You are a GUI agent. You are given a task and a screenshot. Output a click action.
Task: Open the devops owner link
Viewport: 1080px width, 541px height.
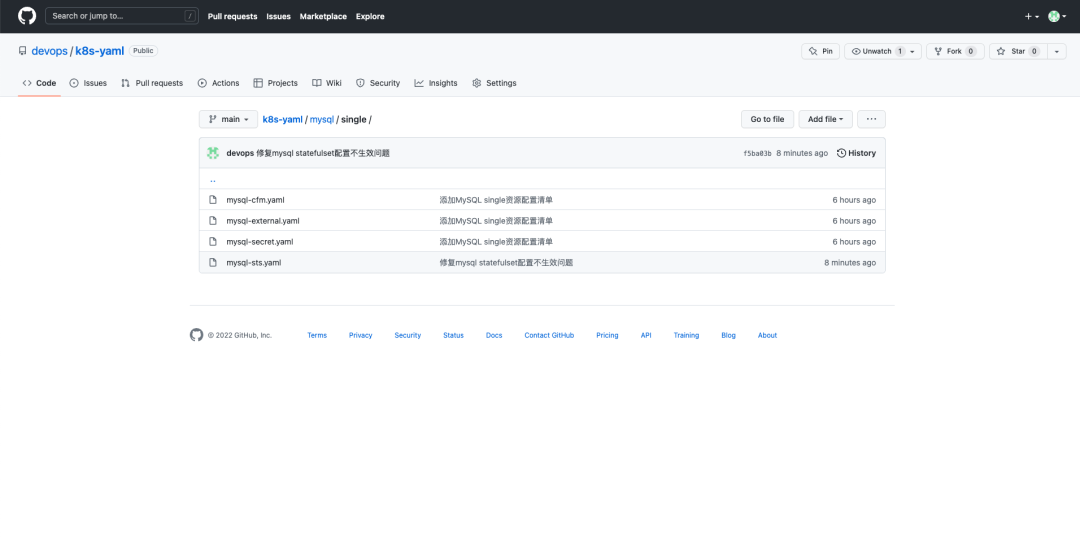50,51
